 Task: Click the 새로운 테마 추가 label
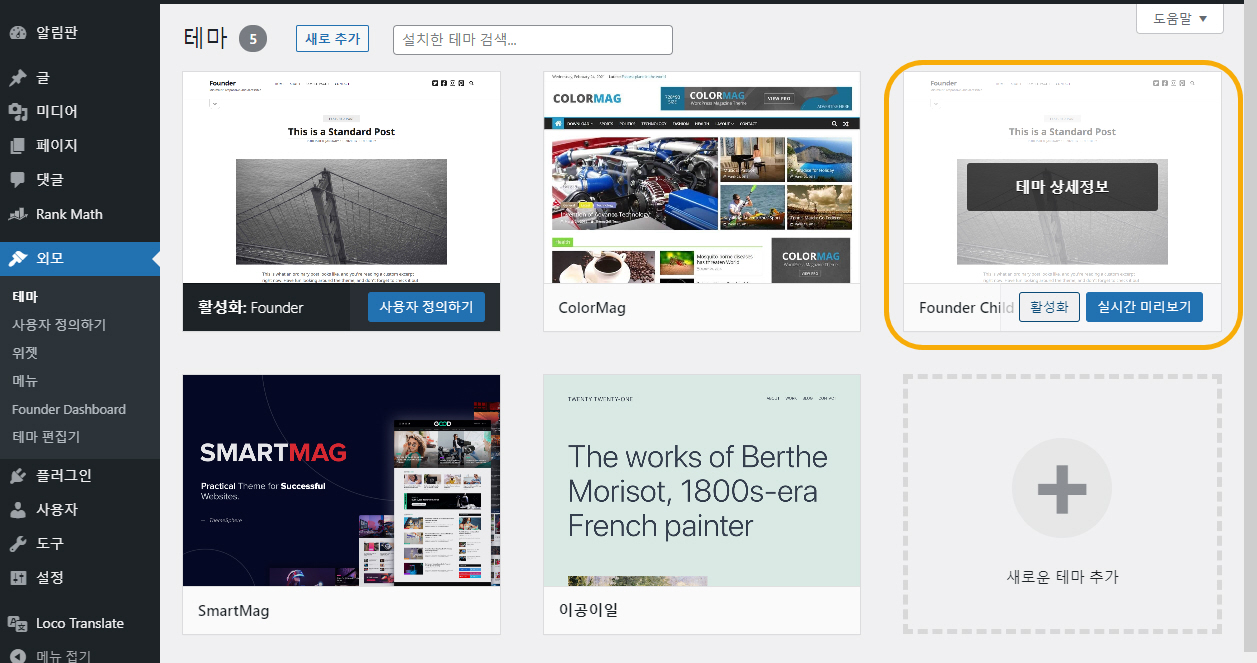tap(1062, 577)
